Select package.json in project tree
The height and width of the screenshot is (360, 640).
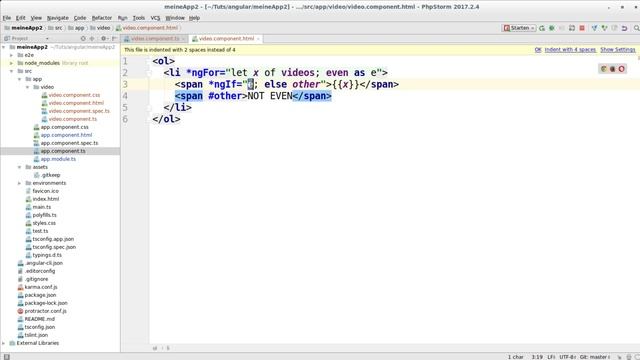click(40, 295)
